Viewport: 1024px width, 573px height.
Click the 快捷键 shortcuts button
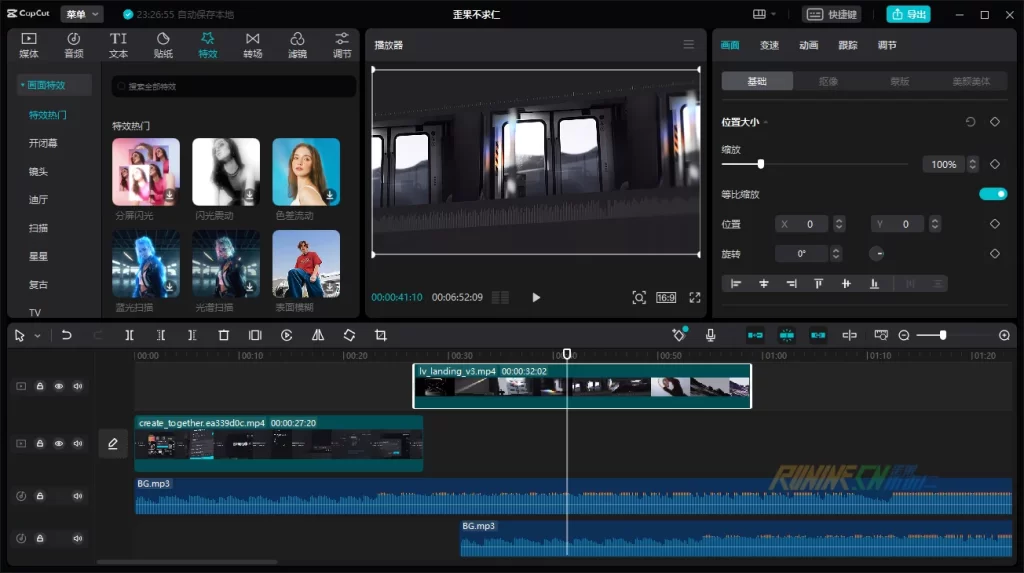point(831,14)
